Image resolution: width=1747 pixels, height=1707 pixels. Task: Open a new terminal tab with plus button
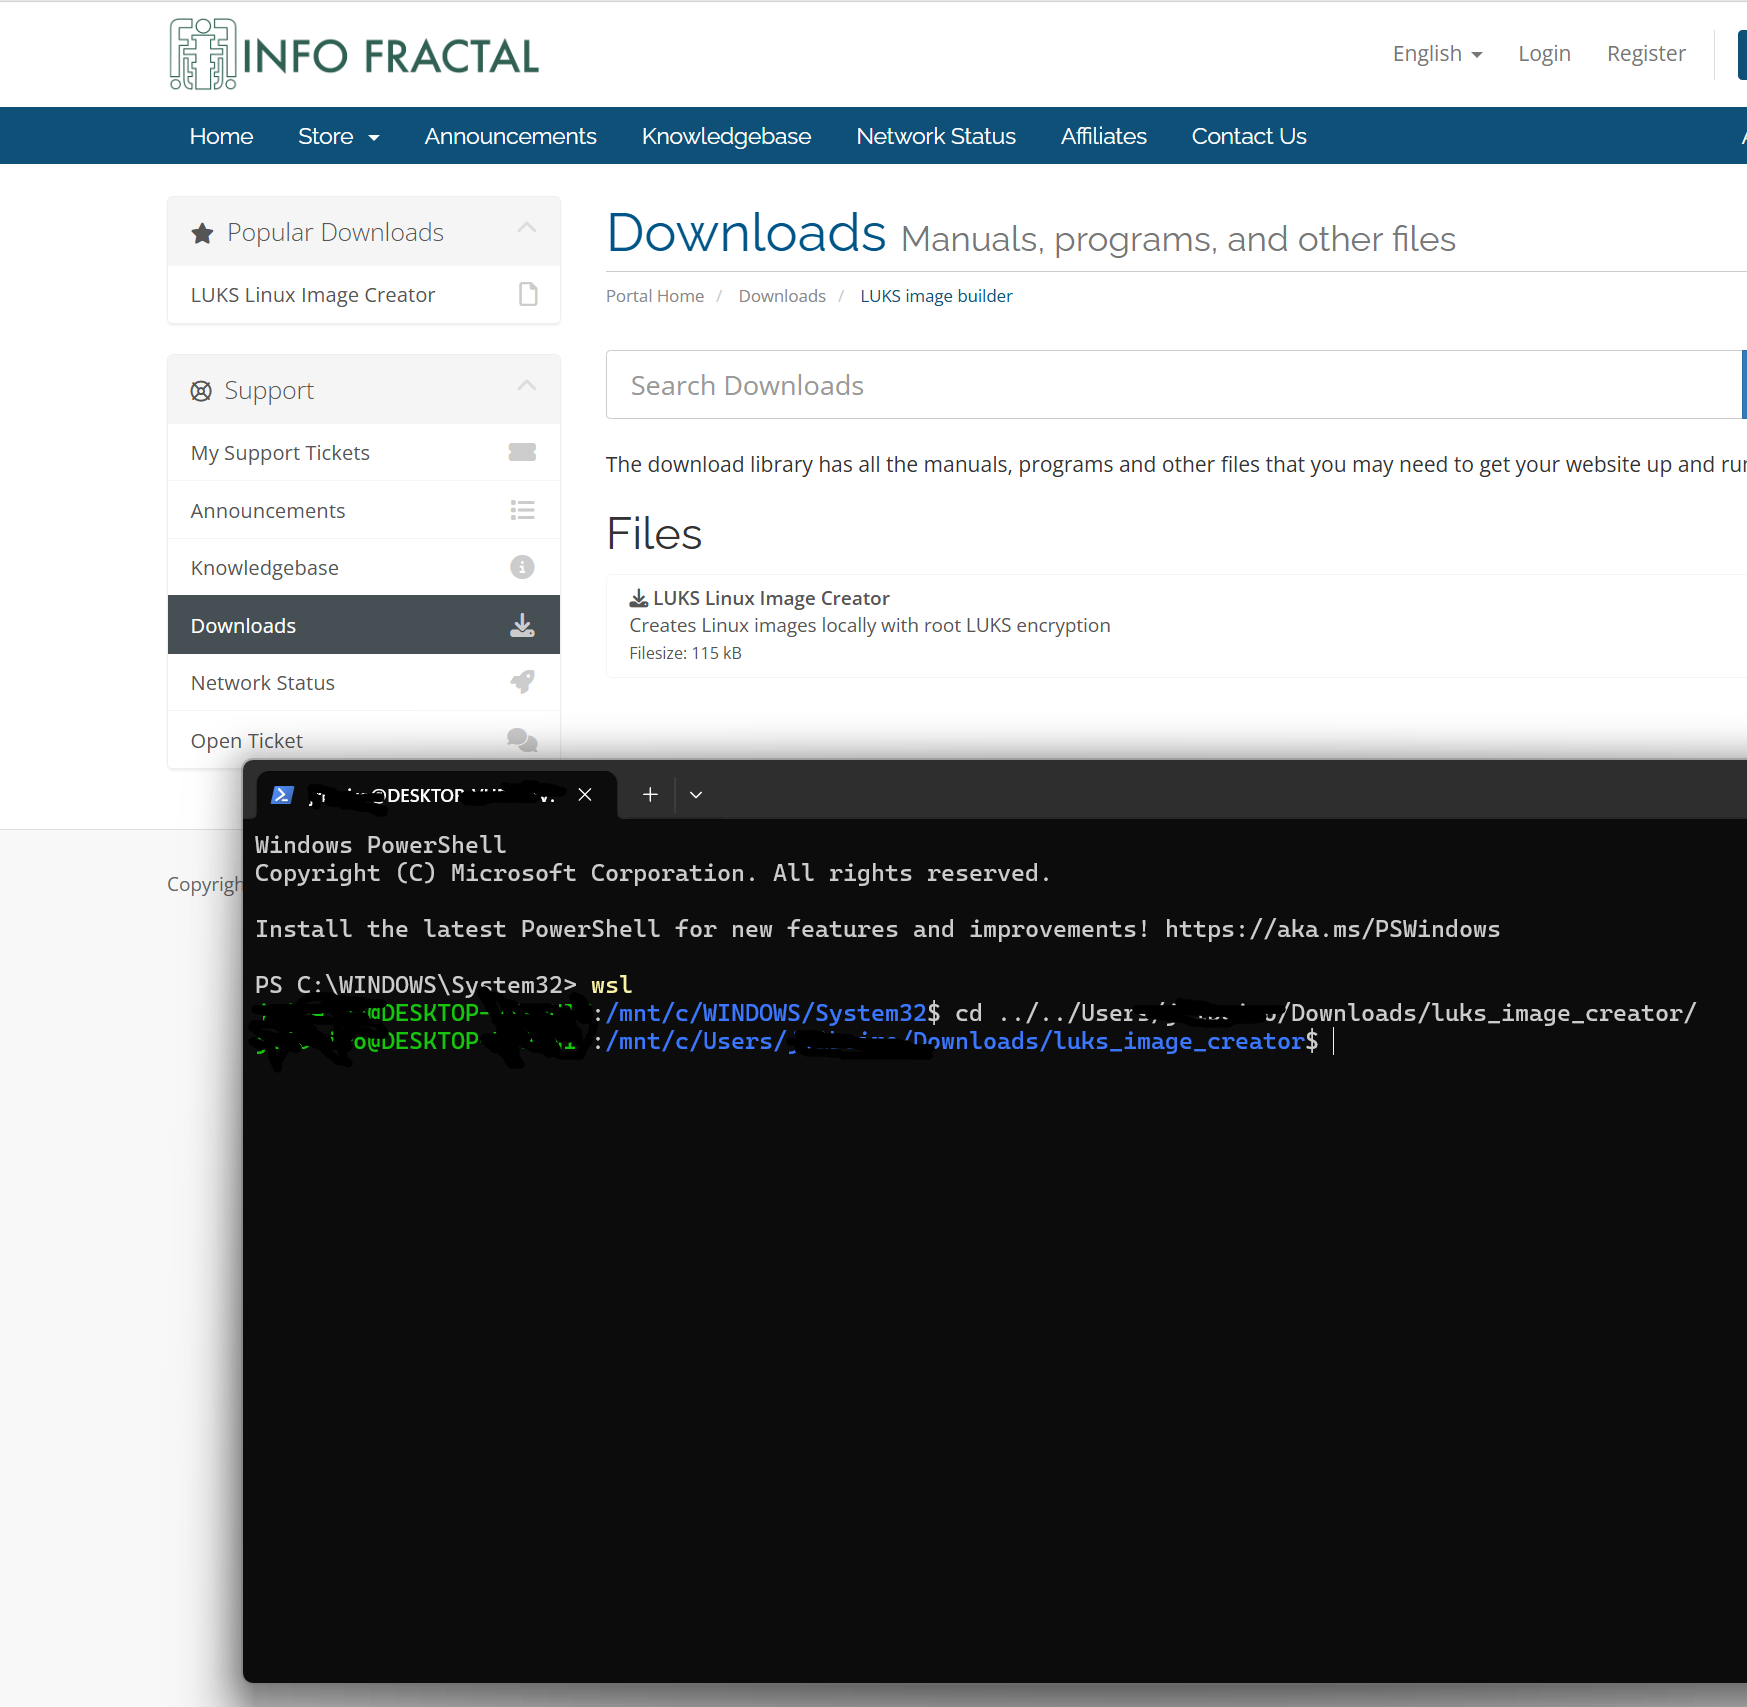650,795
